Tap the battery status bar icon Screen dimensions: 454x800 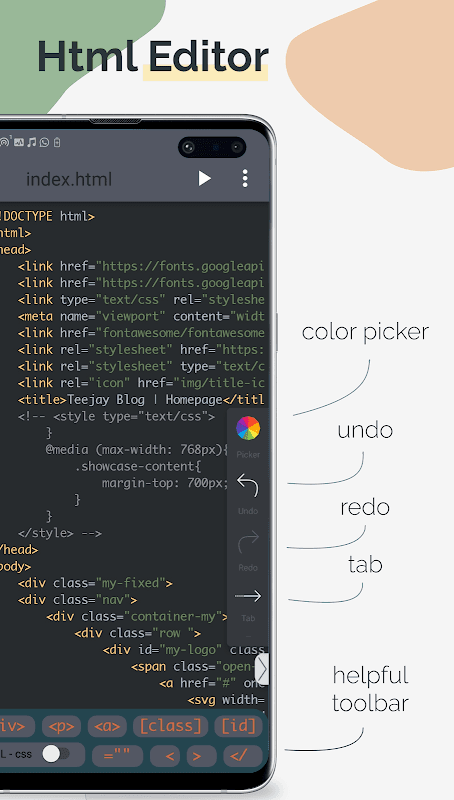[x=57, y=142]
